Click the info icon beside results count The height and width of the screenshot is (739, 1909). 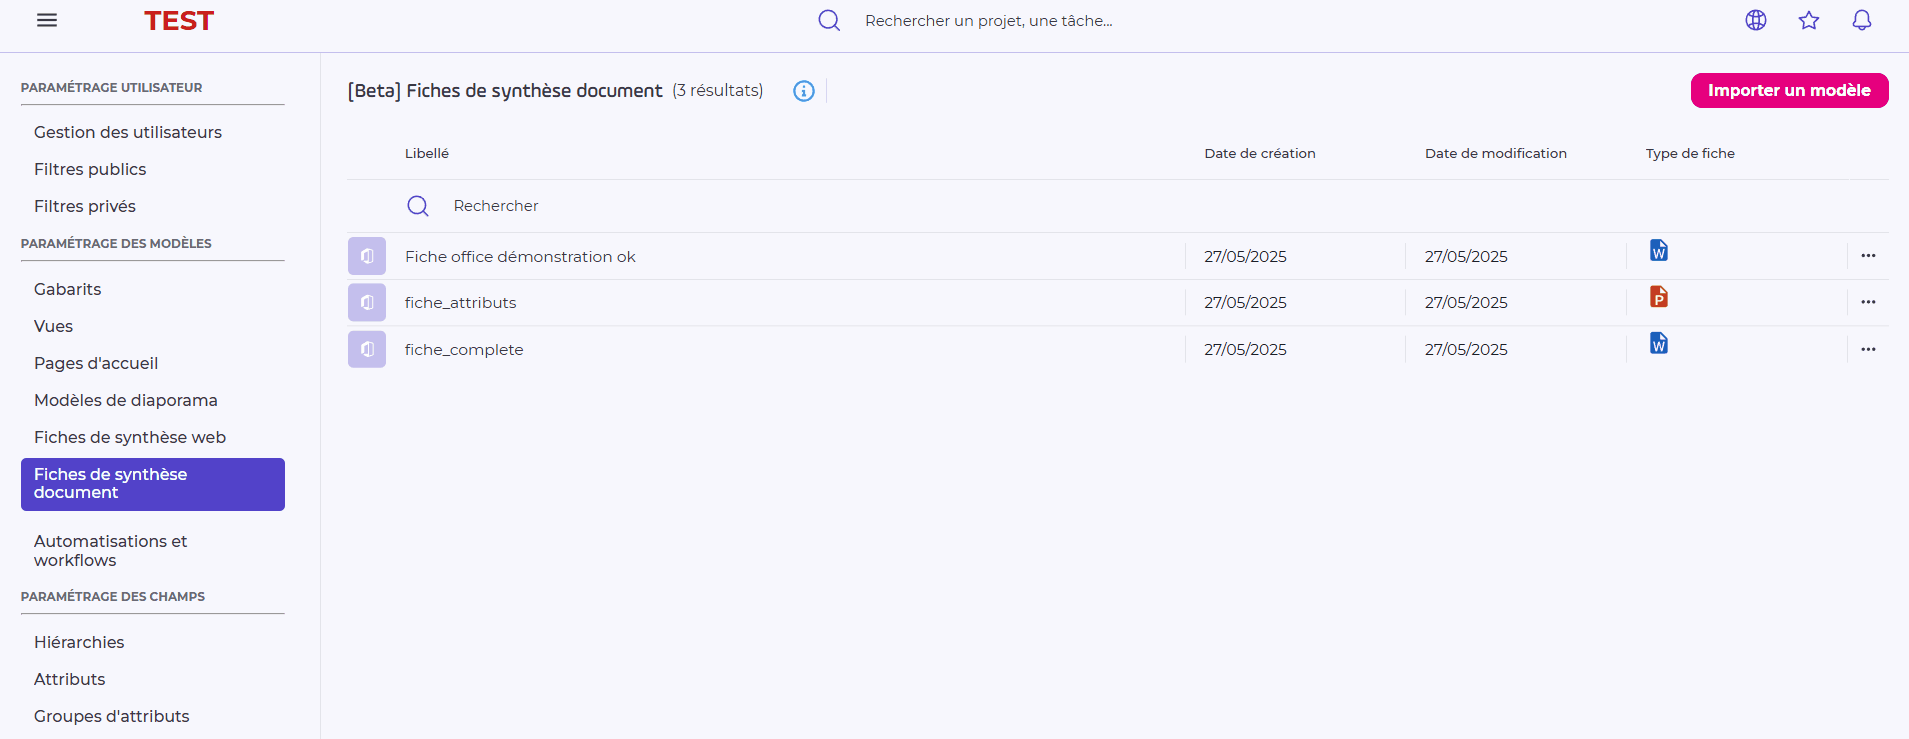804,91
